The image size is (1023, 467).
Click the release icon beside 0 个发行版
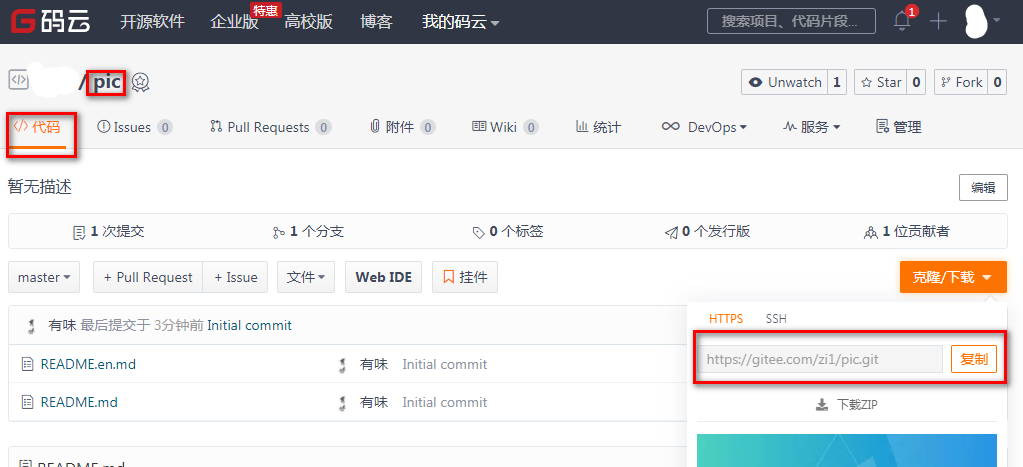tap(671, 232)
